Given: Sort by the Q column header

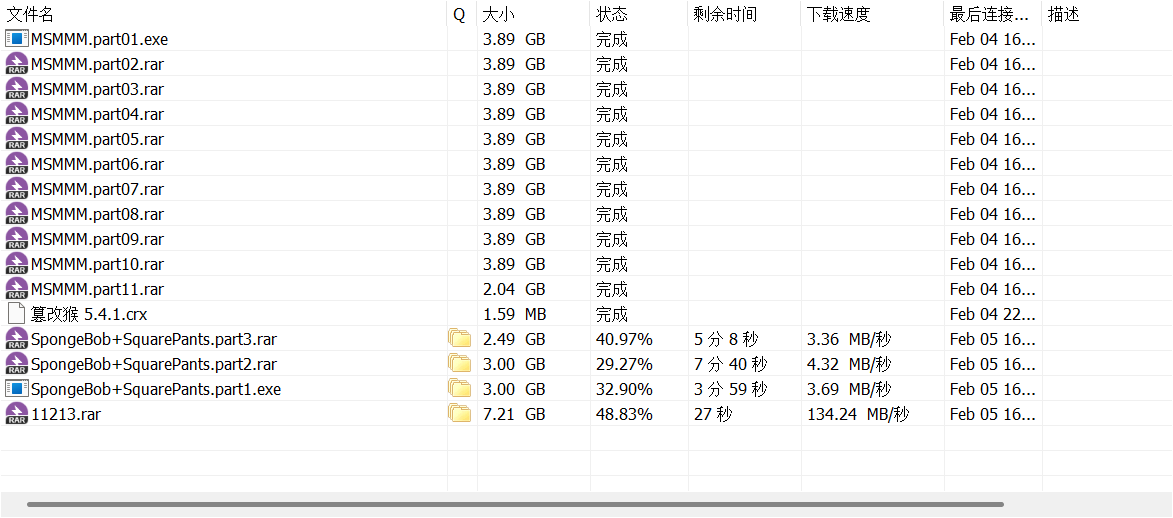Looking at the screenshot, I should point(462,13).
